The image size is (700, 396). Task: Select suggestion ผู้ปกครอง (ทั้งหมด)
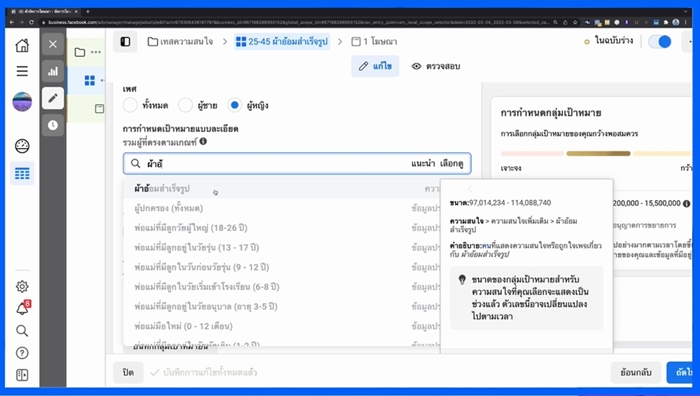click(282, 208)
